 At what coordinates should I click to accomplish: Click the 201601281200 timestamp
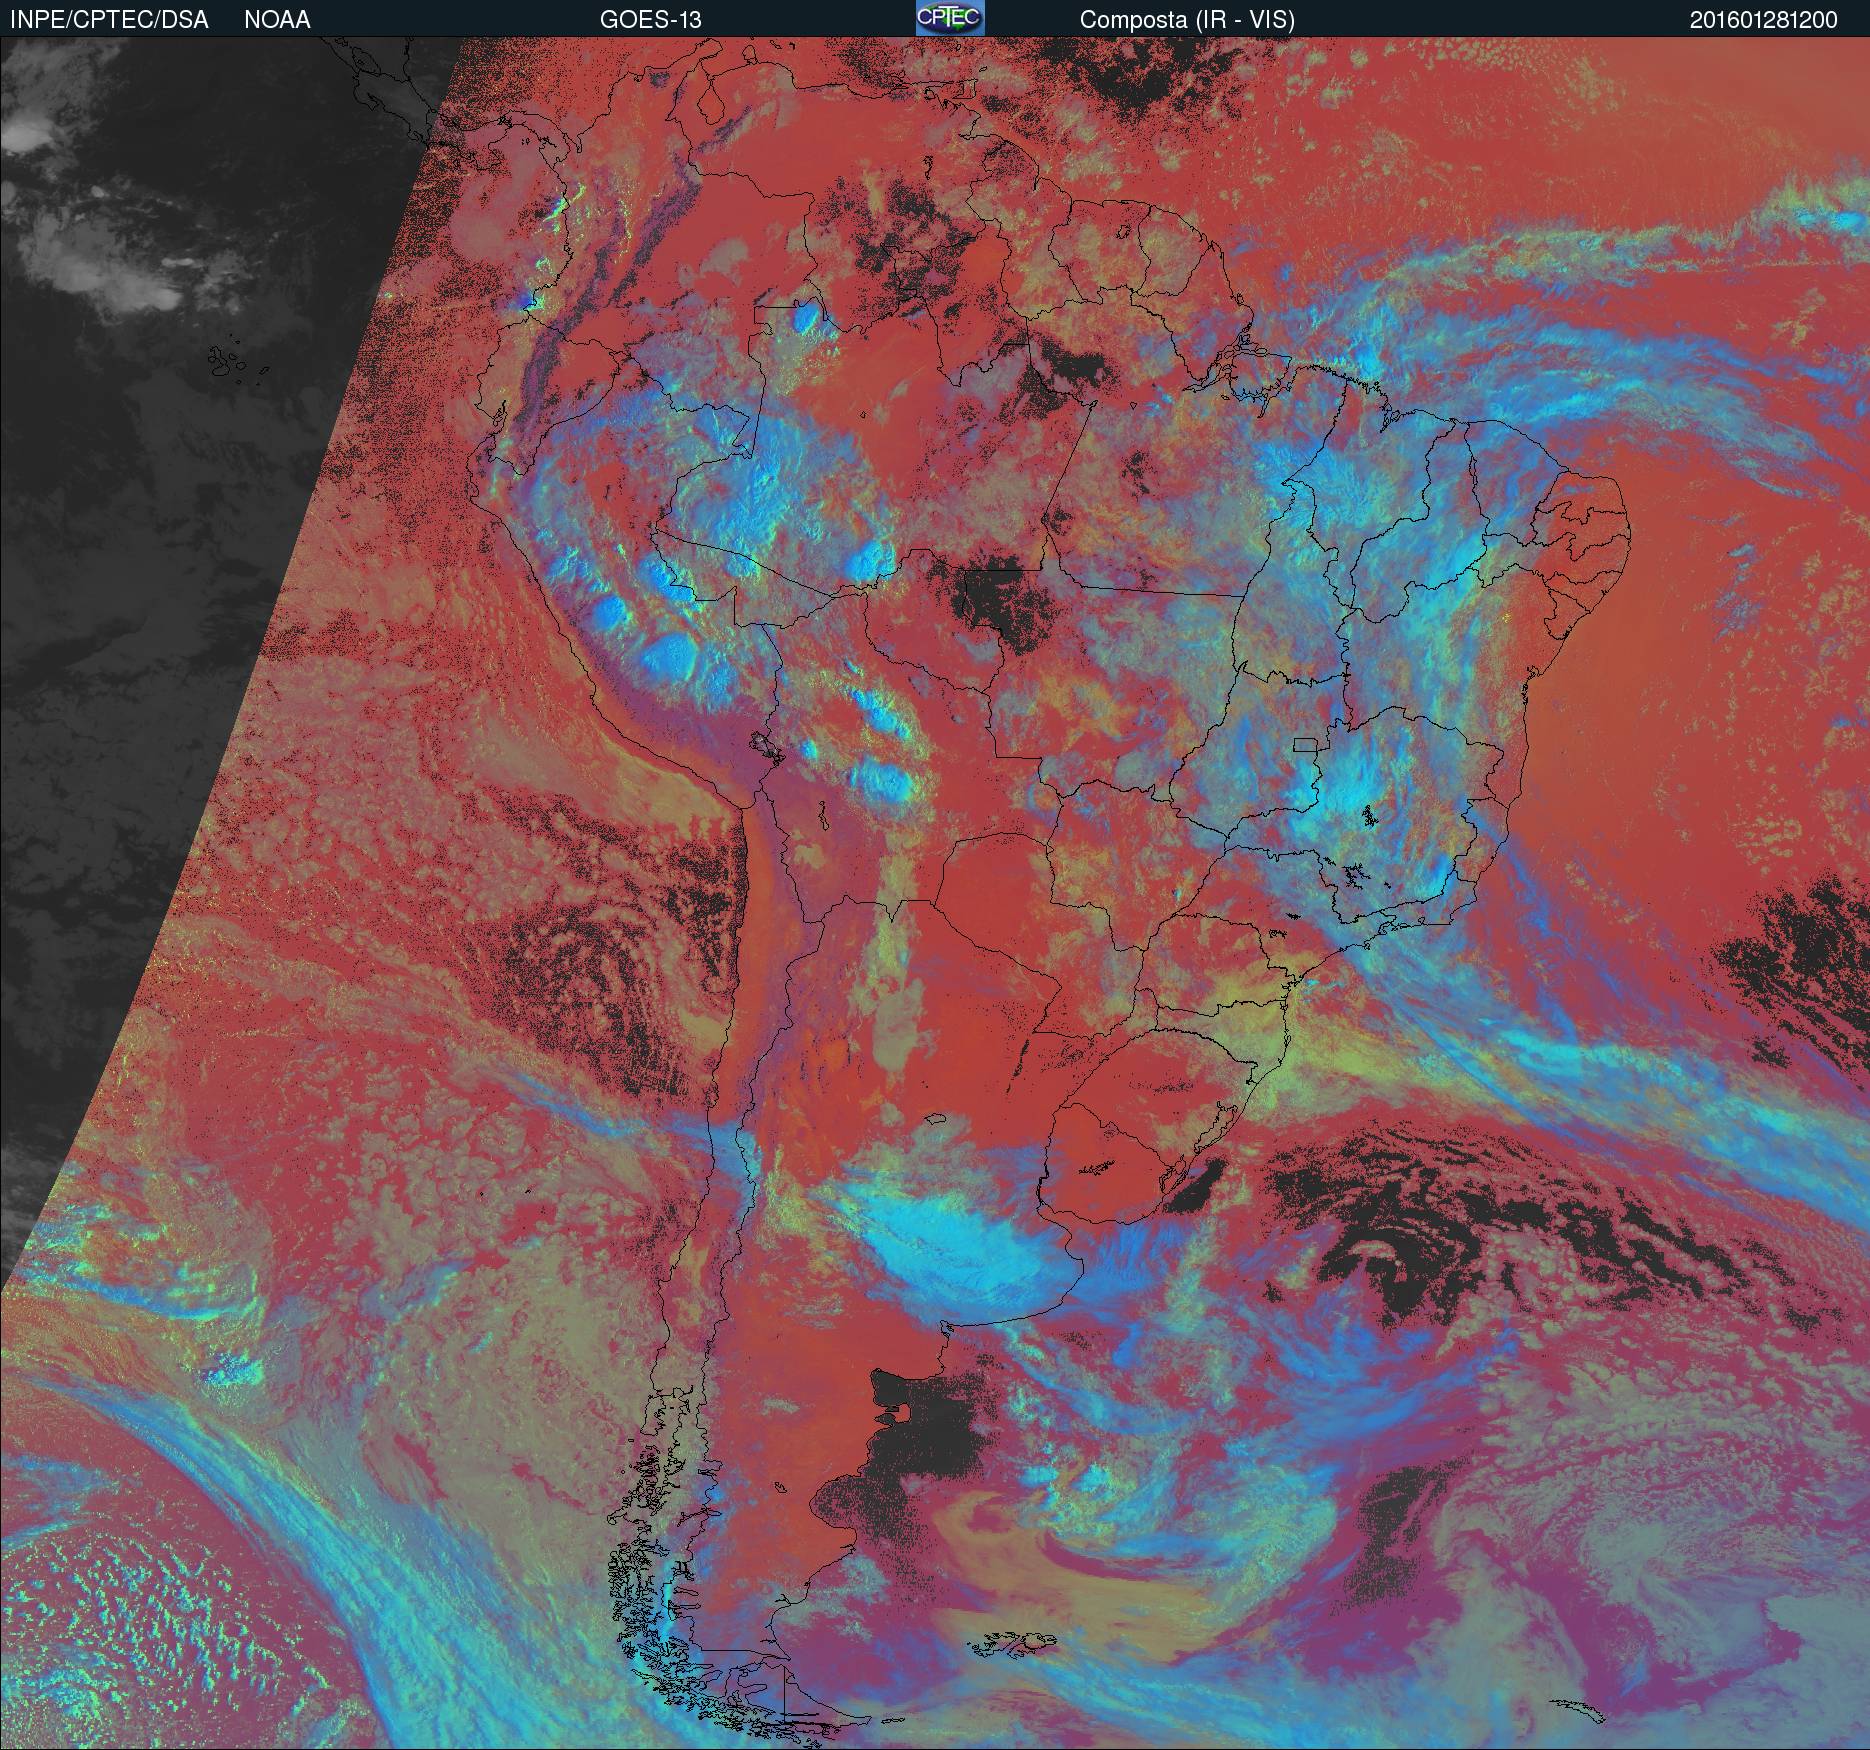1764,20
